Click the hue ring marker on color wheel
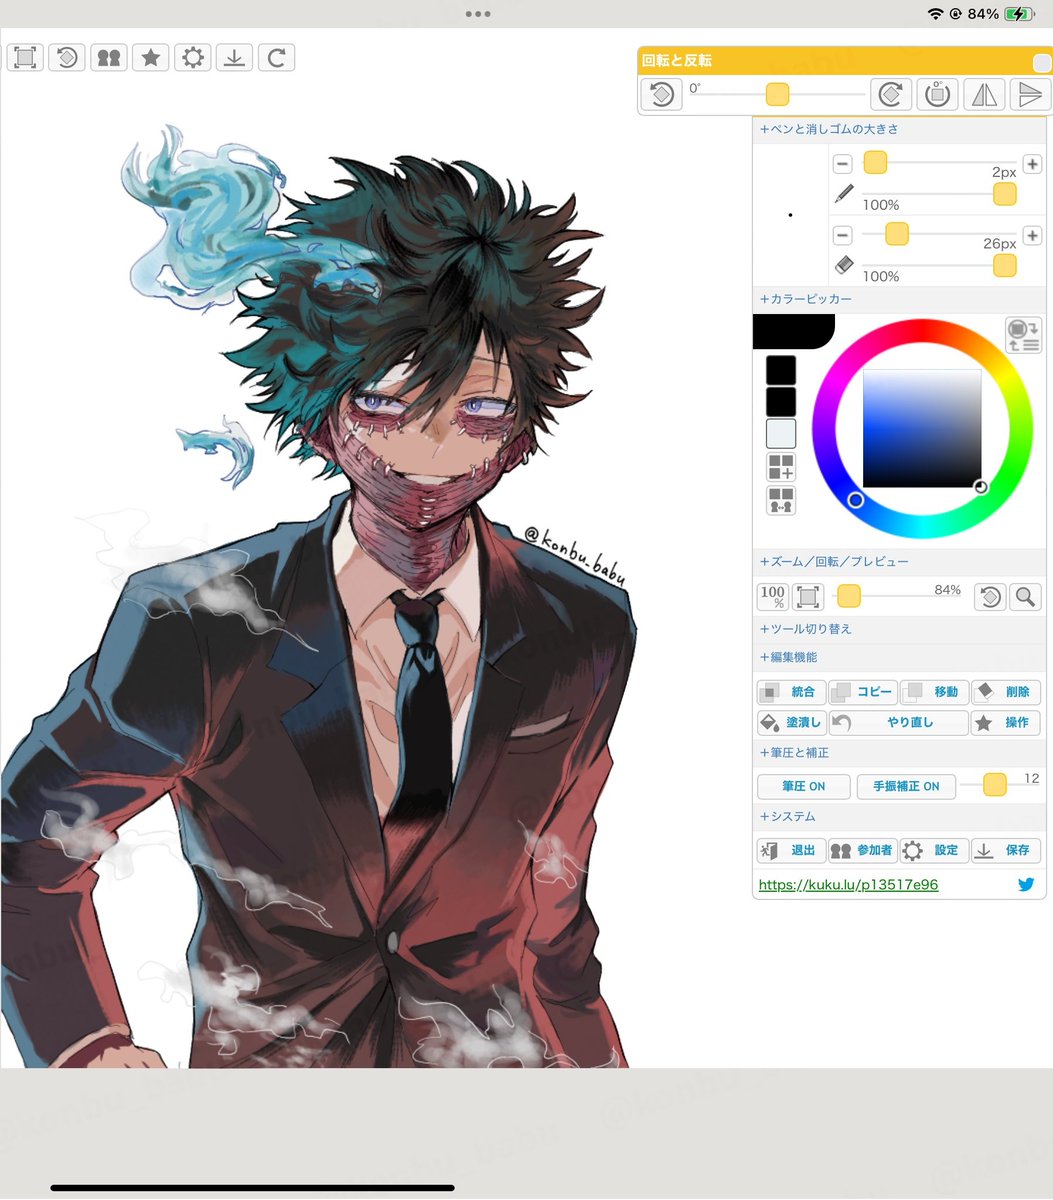Viewport: 1053px width, 1200px height. click(x=856, y=499)
